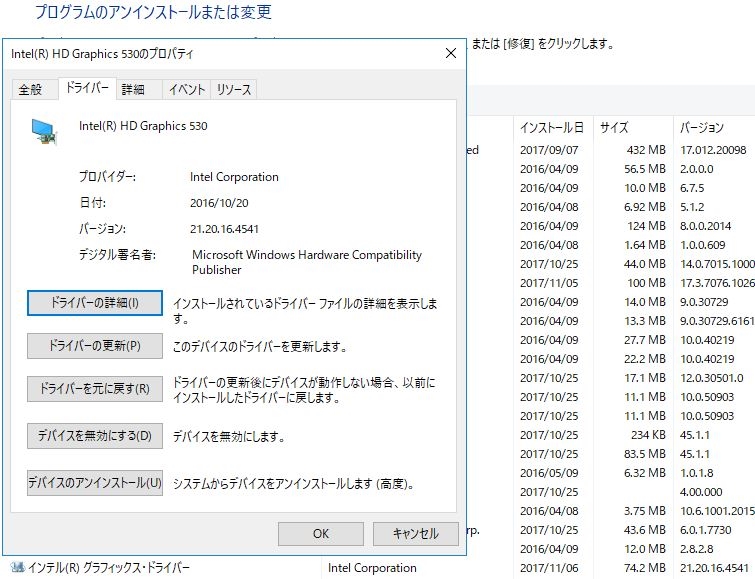
Task: Click version 9.0.30729.6161 in the list
Action: pos(717,321)
